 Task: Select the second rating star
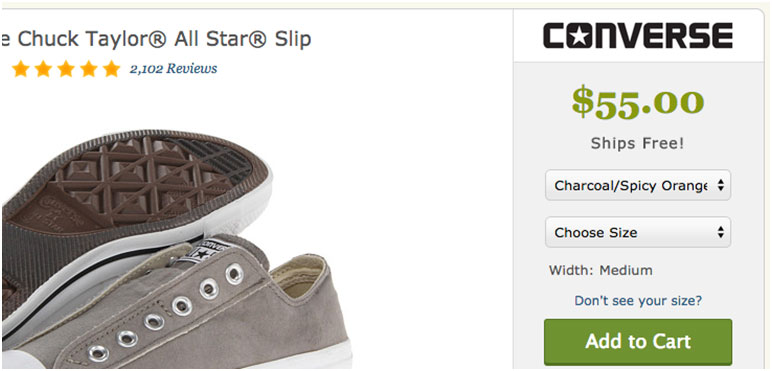43,69
